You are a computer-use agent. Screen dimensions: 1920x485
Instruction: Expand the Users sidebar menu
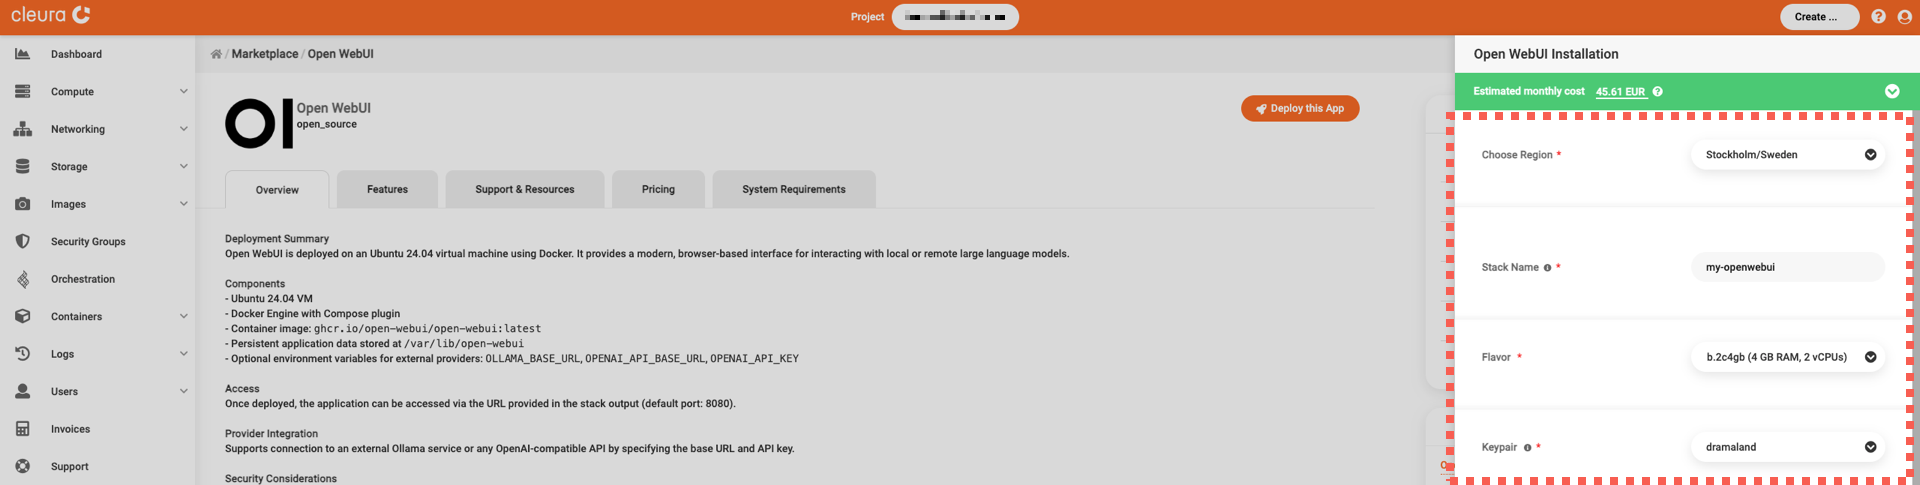(x=183, y=391)
